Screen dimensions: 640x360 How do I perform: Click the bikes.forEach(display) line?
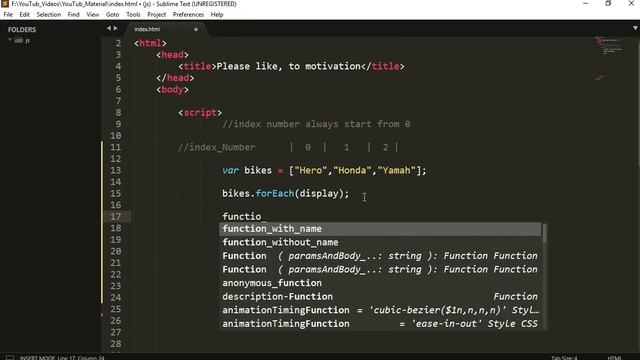(286, 194)
